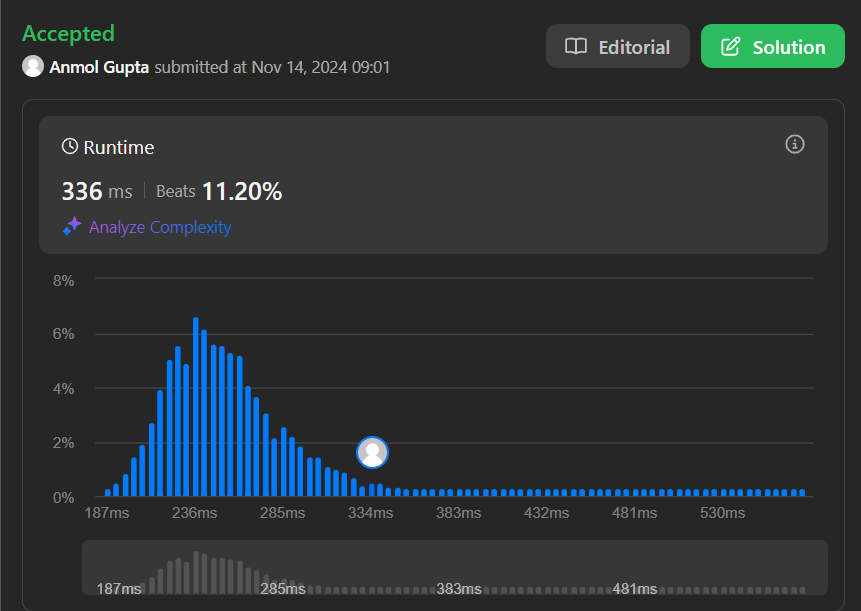
Task: Click the histogram bar above 334ms label
Action: 371,490
